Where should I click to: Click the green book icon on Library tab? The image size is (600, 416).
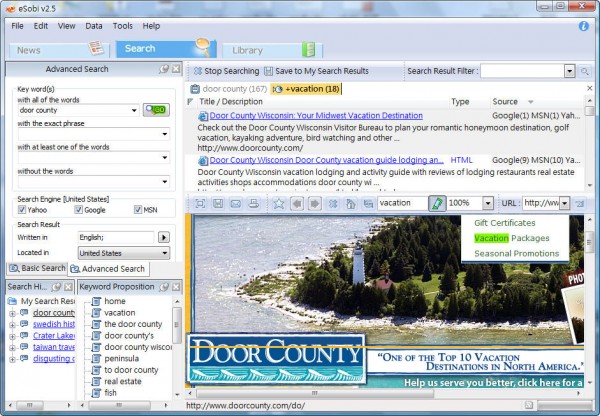point(308,49)
